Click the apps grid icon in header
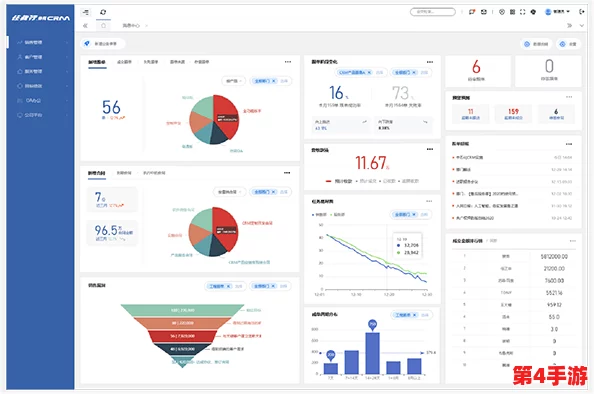This screenshot has width=594, height=394. tap(512, 12)
